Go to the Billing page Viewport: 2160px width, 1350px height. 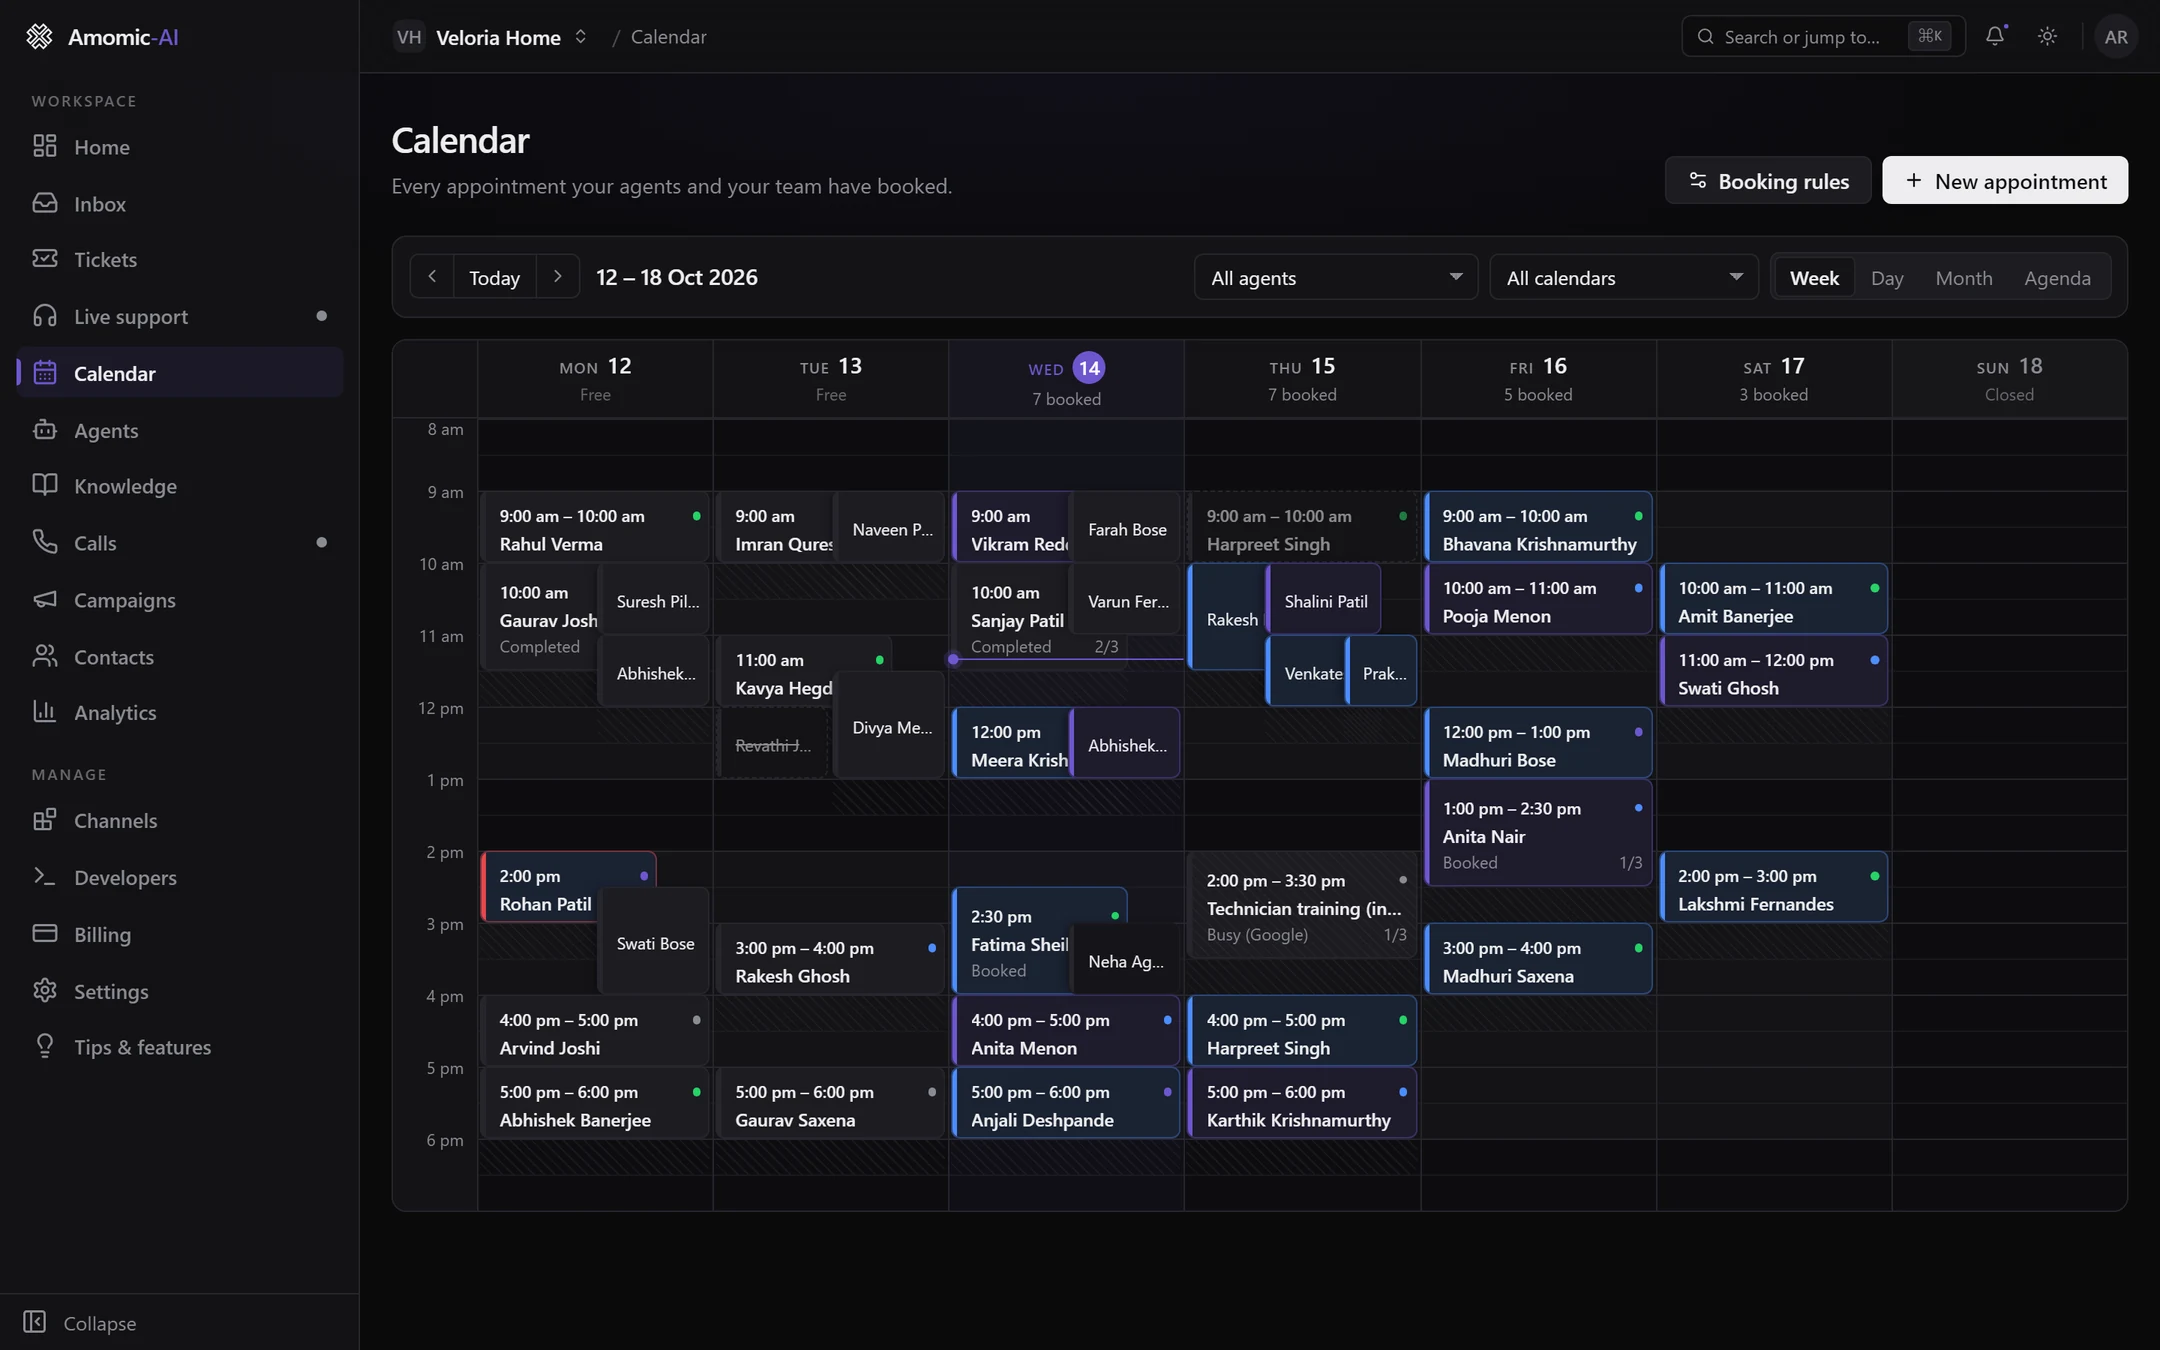pos(180,934)
